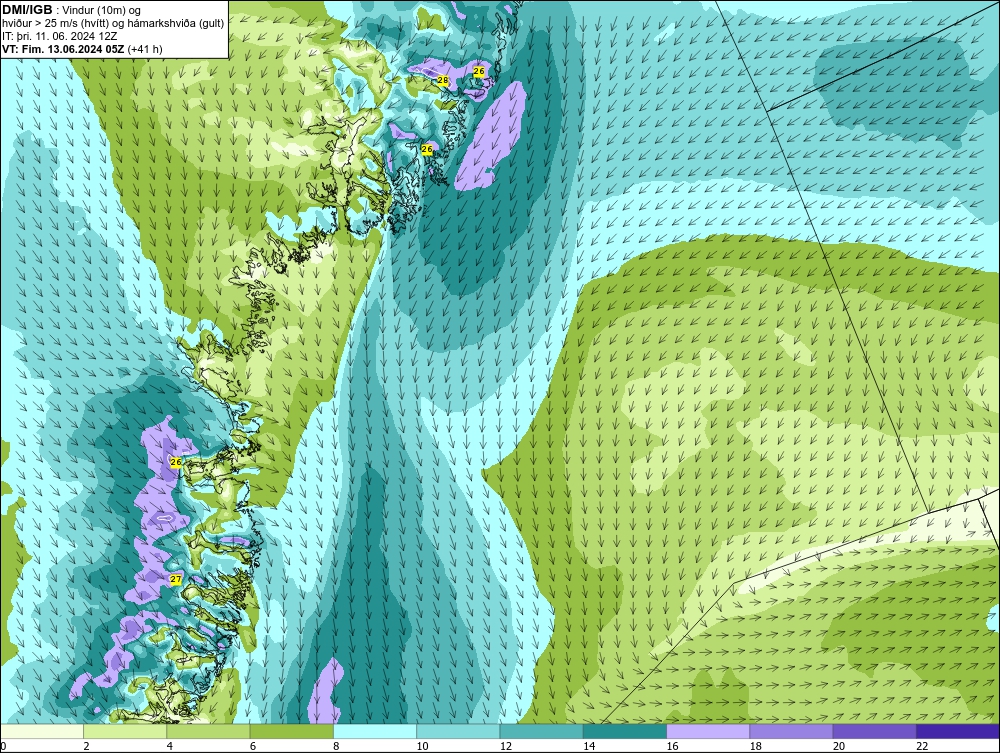Click the 'VT: Fim. 13.06.2024 05Z (+41 h)' line
1000x753 pixels.
pos(82,48)
